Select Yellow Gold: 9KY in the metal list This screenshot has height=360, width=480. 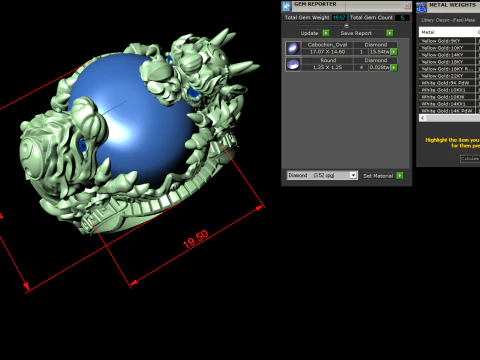click(447, 41)
